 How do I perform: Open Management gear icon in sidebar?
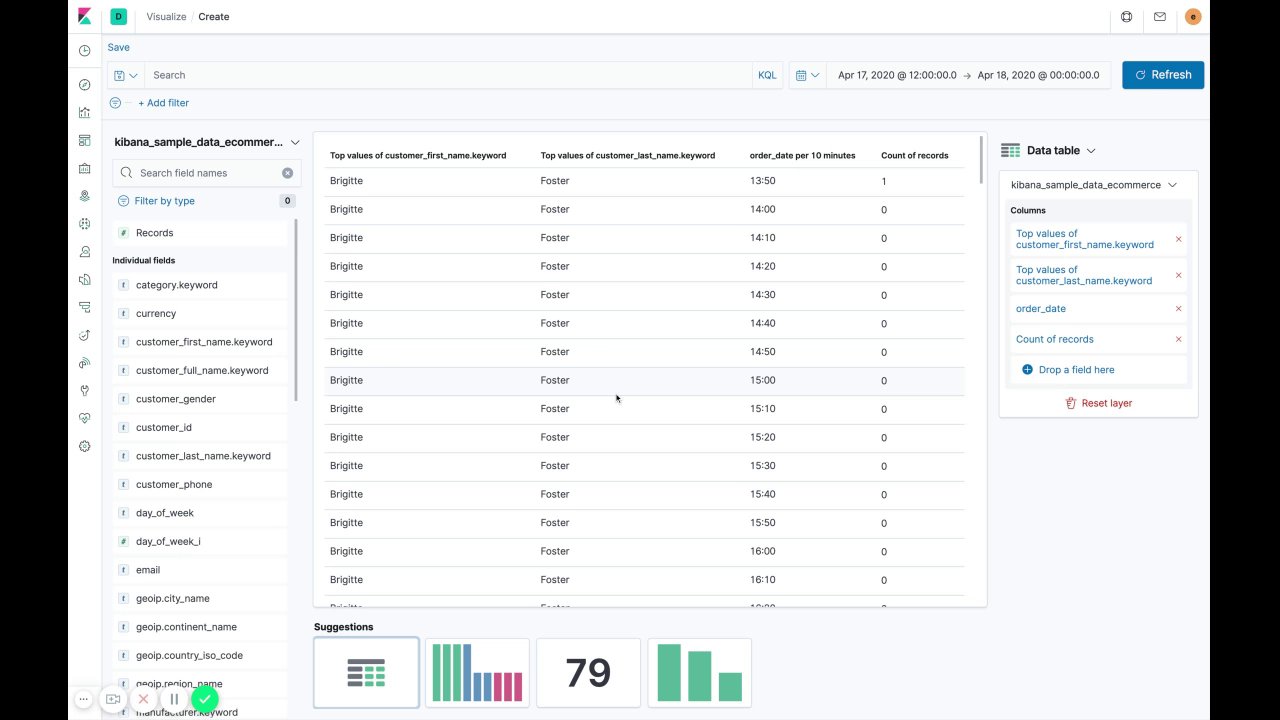click(85, 446)
